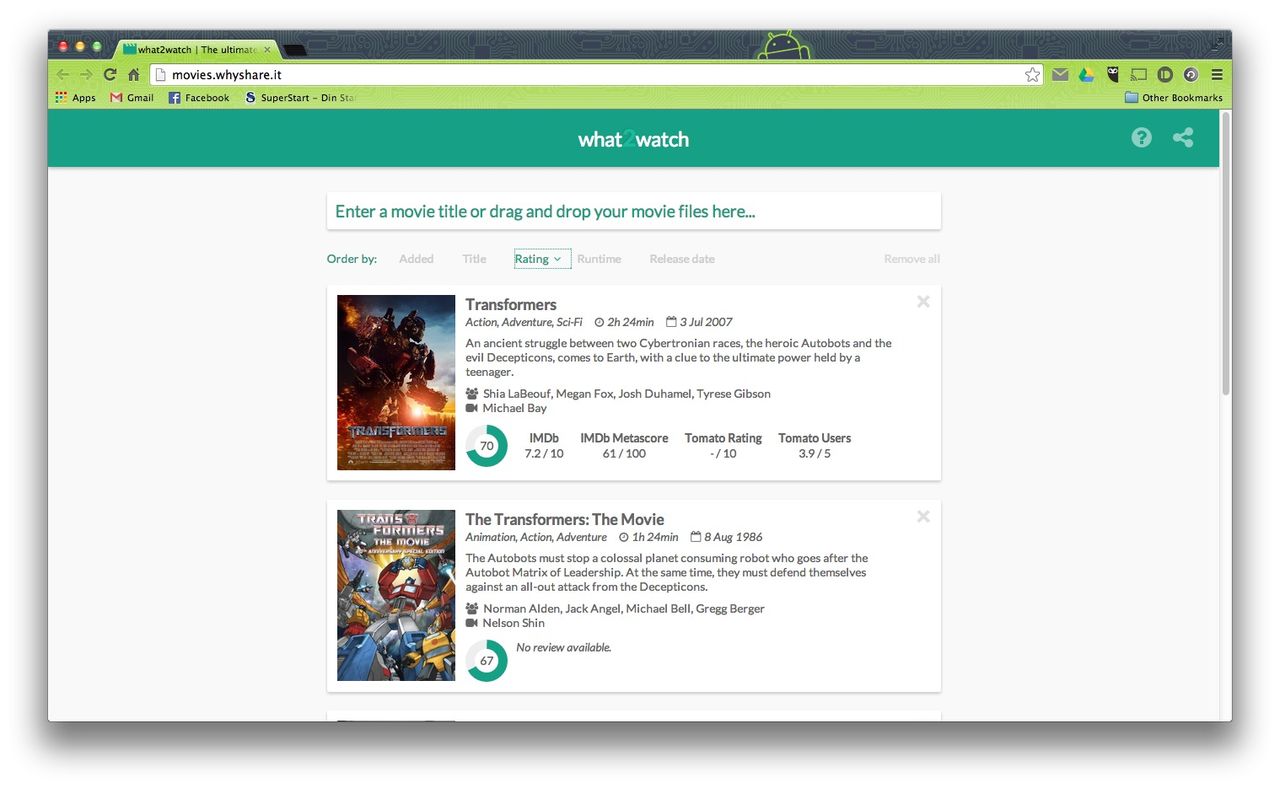Screen dimensions: 1280x788
Task: Close the what2watch tab
Action: 267,49
